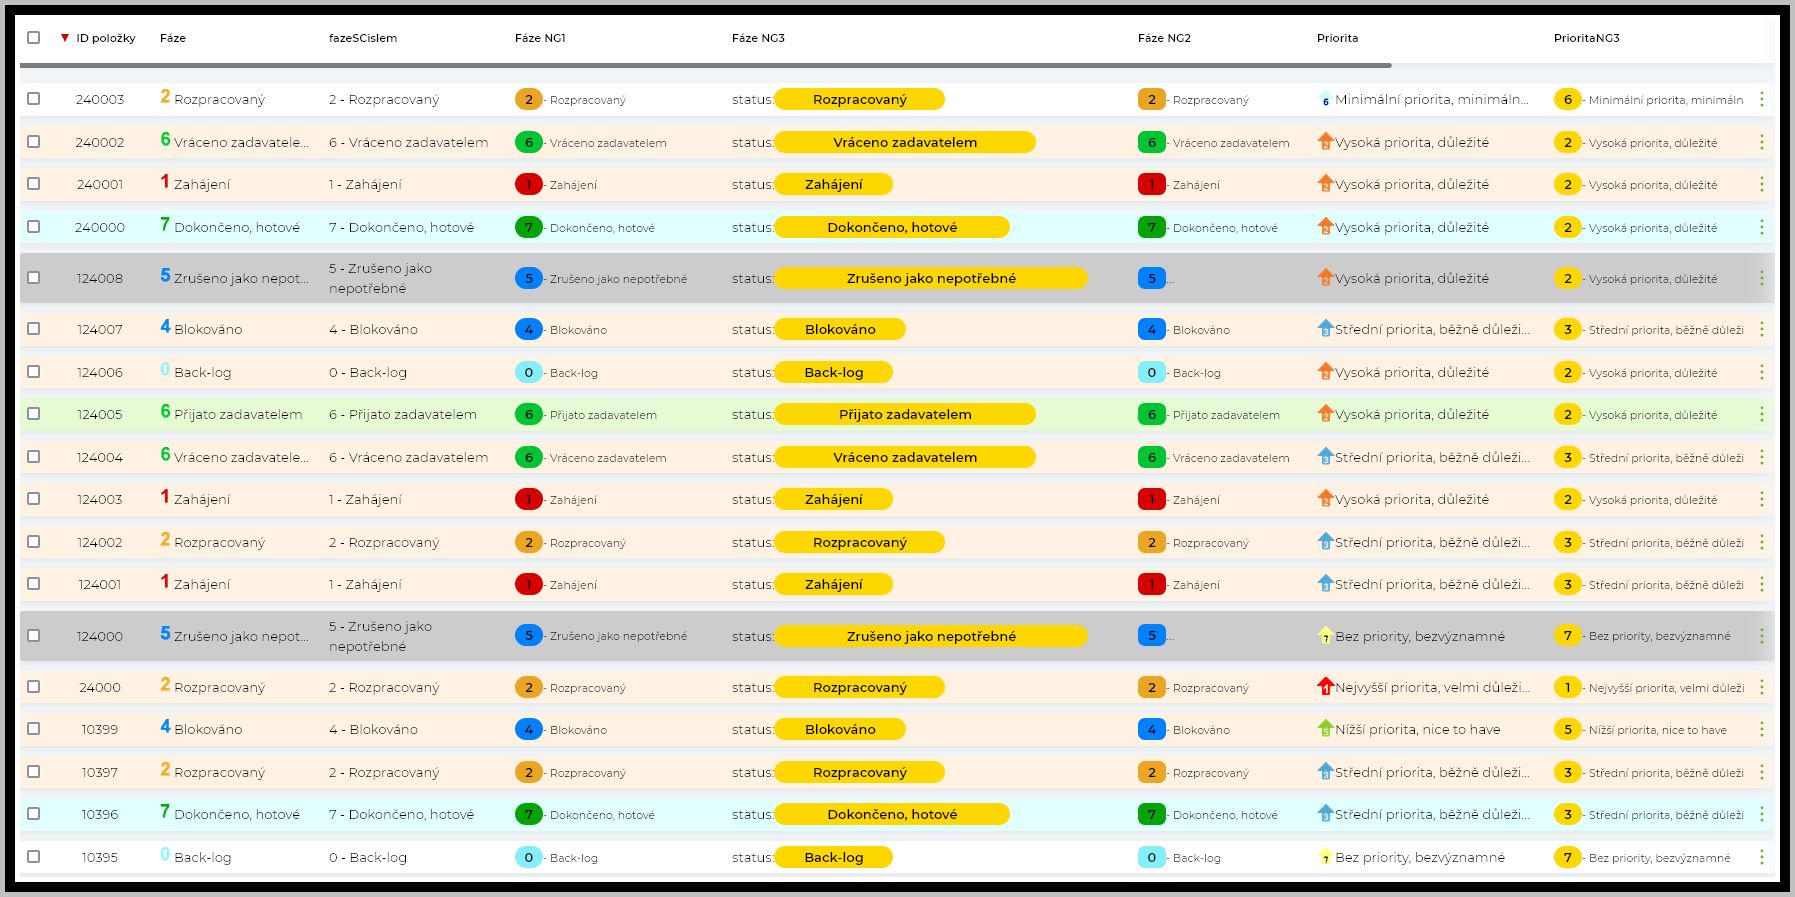Tick the checkbox for row 10395
1795x897 pixels.
(33, 857)
